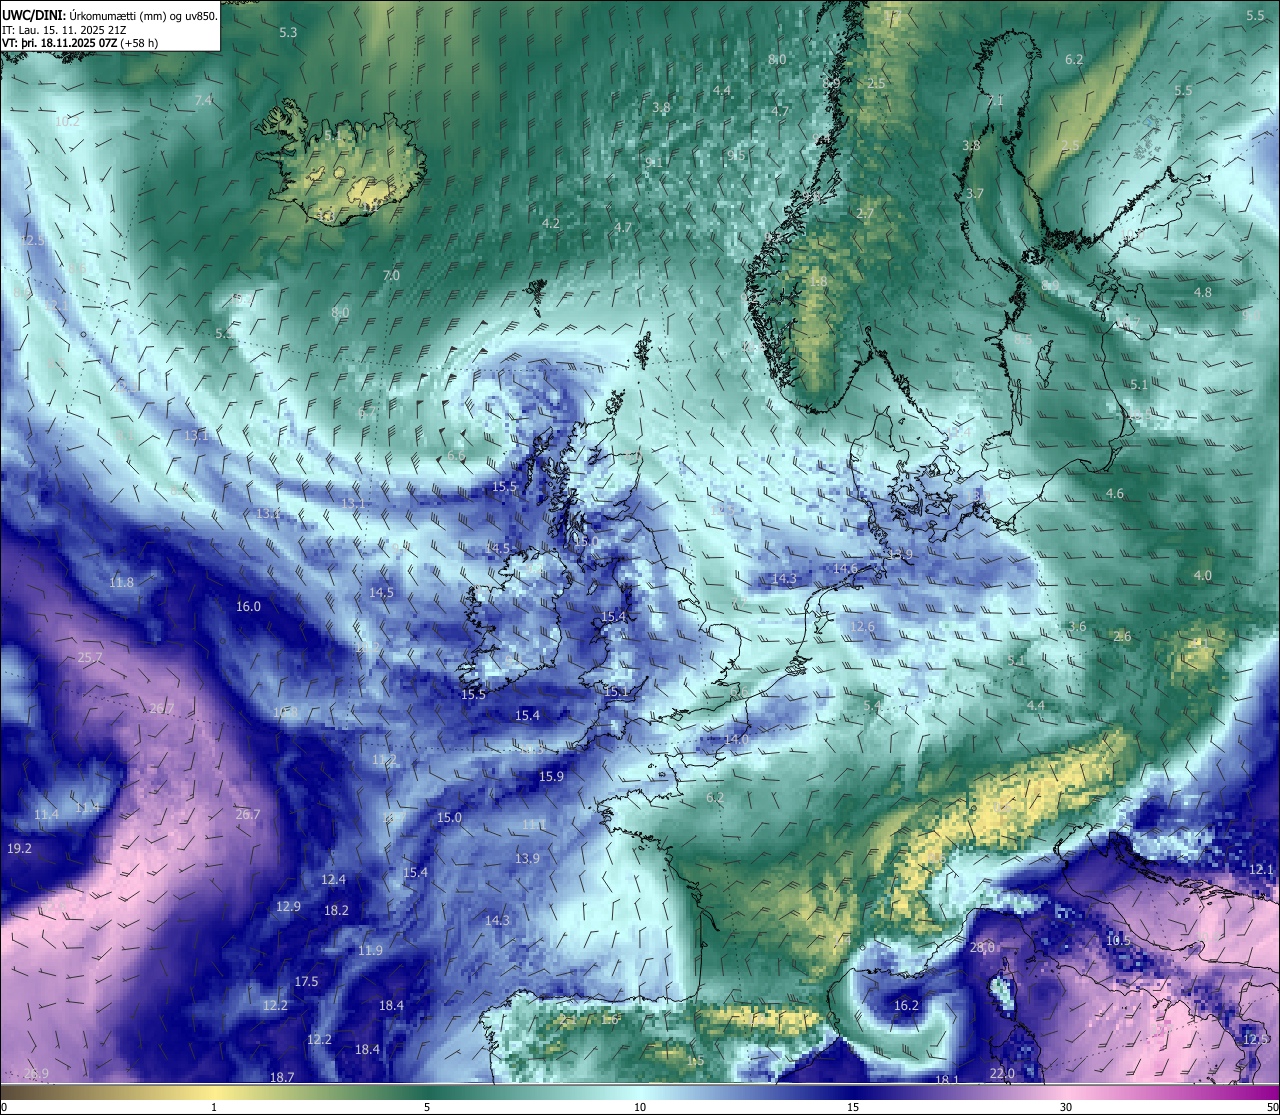Click the 13.1 value in the Atlantic band
This screenshot has width=1280, height=1115.
(196, 435)
